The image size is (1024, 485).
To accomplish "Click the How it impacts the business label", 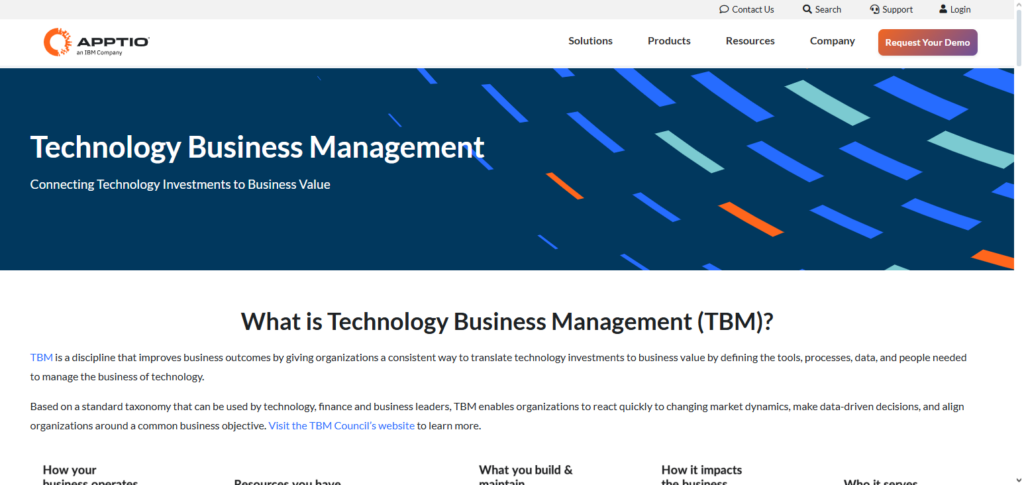I will [x=701, y=475].
